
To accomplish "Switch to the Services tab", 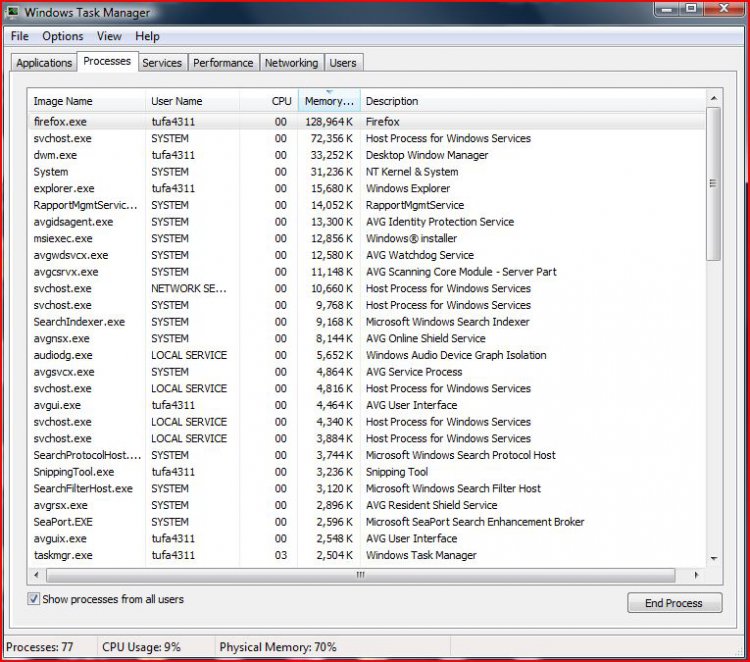I will point(162,63).
